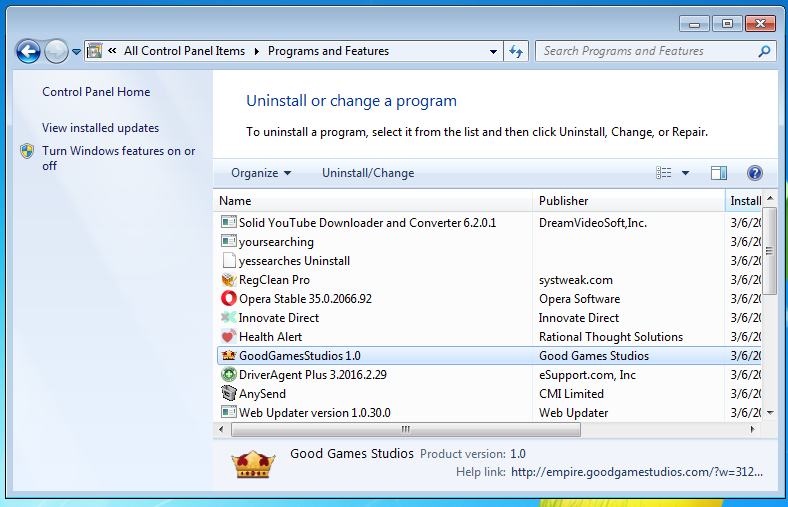
Task: Select Web Updater version 1.0.30.0
Action: tap(315, 413)
